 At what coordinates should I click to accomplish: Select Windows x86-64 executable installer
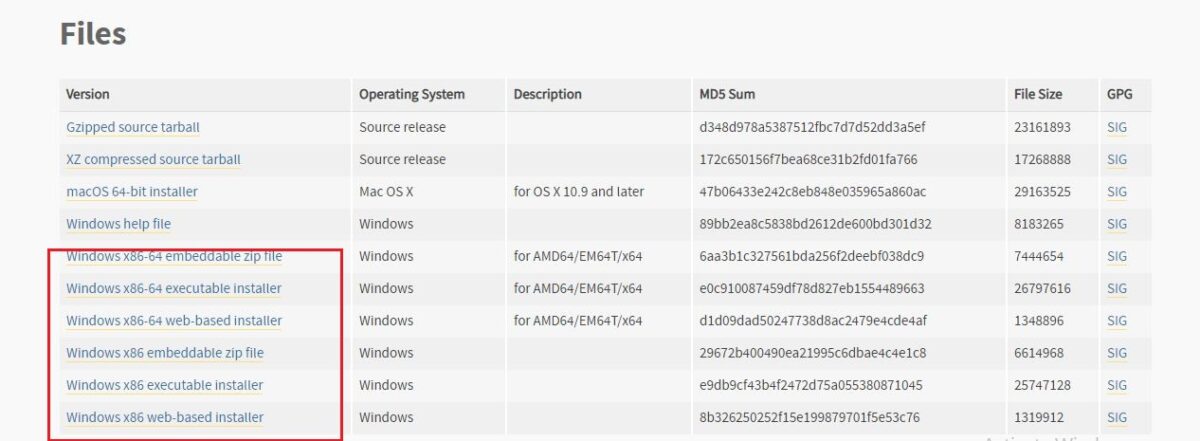point(174,288)
